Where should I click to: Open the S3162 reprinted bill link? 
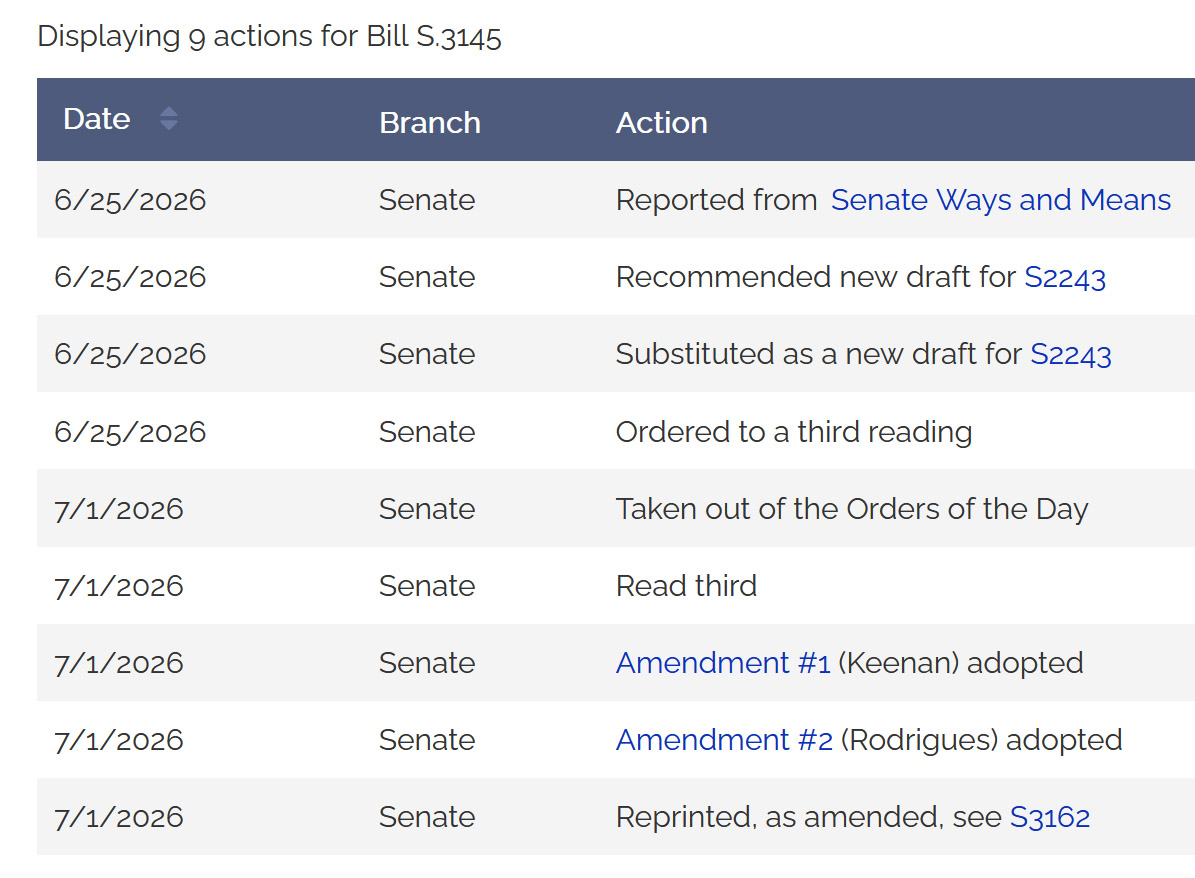click(x=1049, y=817)
